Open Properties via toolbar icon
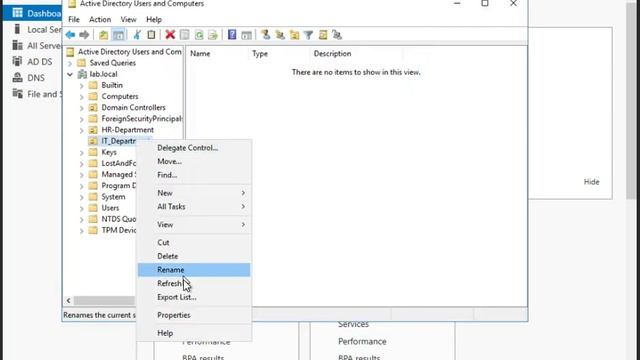 (184, 35)
